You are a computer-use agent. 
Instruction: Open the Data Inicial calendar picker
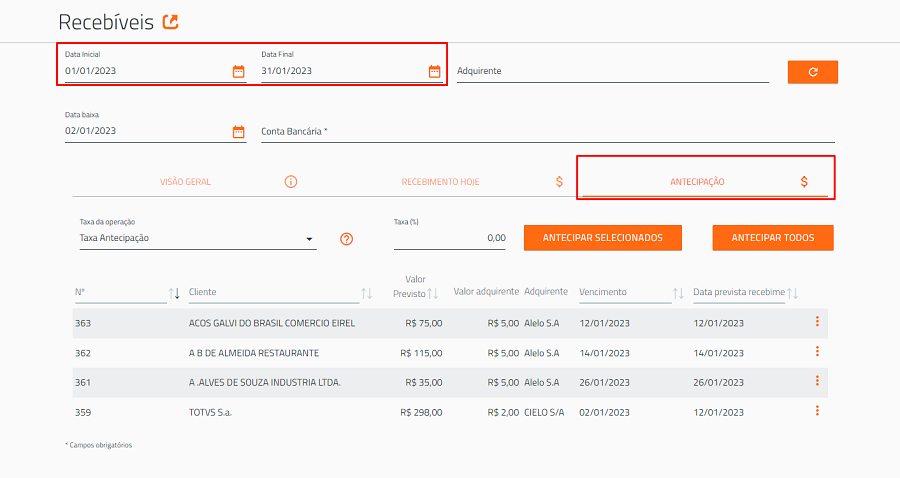[238, 71]
